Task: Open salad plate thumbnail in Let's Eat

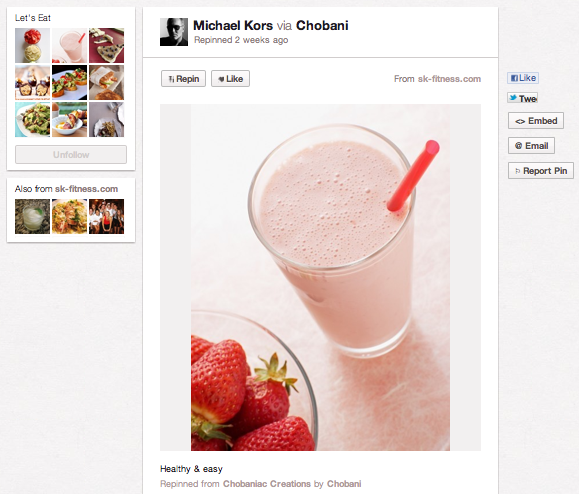Action: (x=32, y=120)
